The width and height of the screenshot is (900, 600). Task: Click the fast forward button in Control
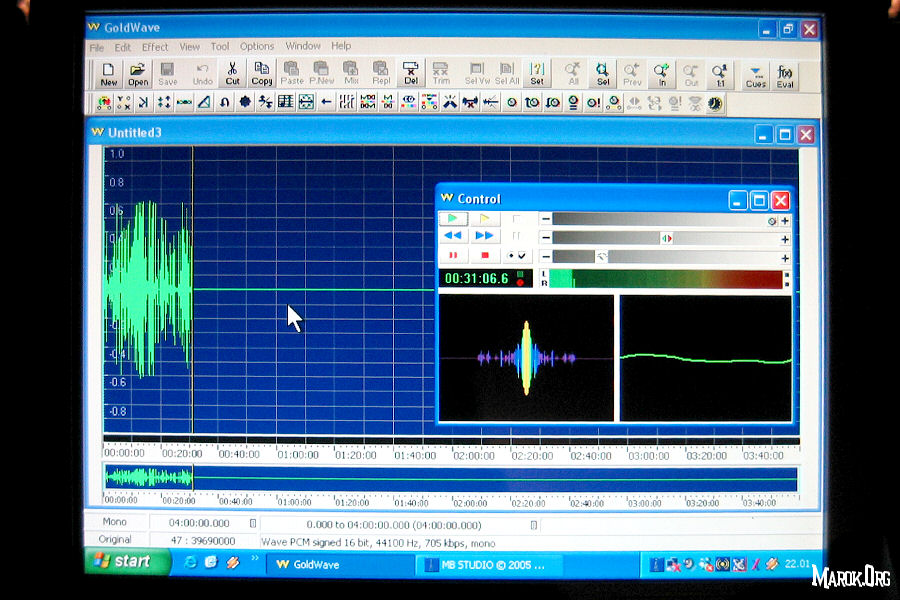pos(484,236)
